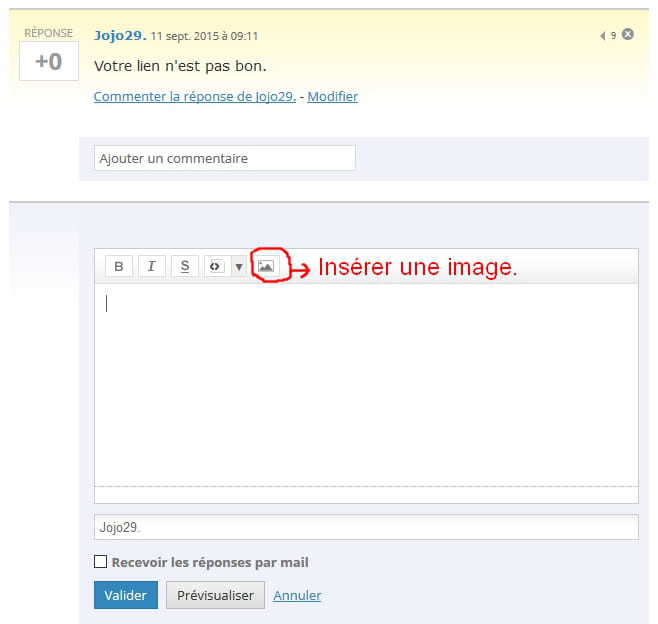
Task: Enable Recevoir les réponses par mail checkbox
Action: 100,561
